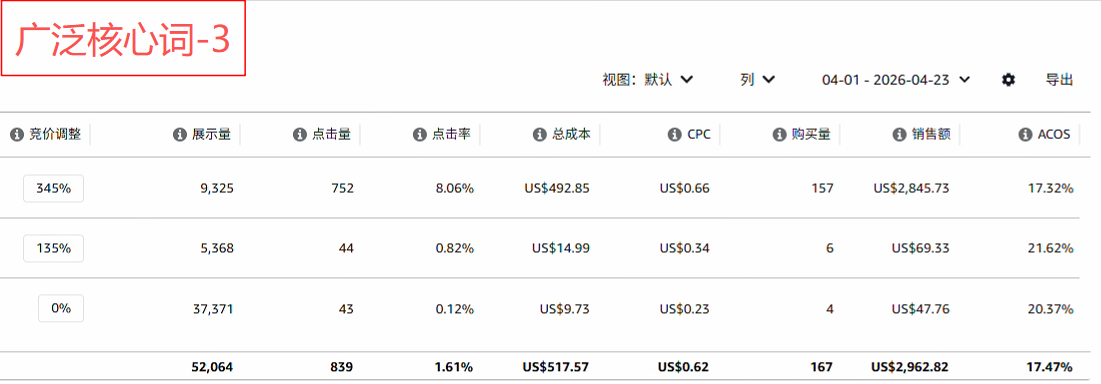Select ACOS value 21.62%
This screenshot has height=384, width=1101.
[1050, 248]
